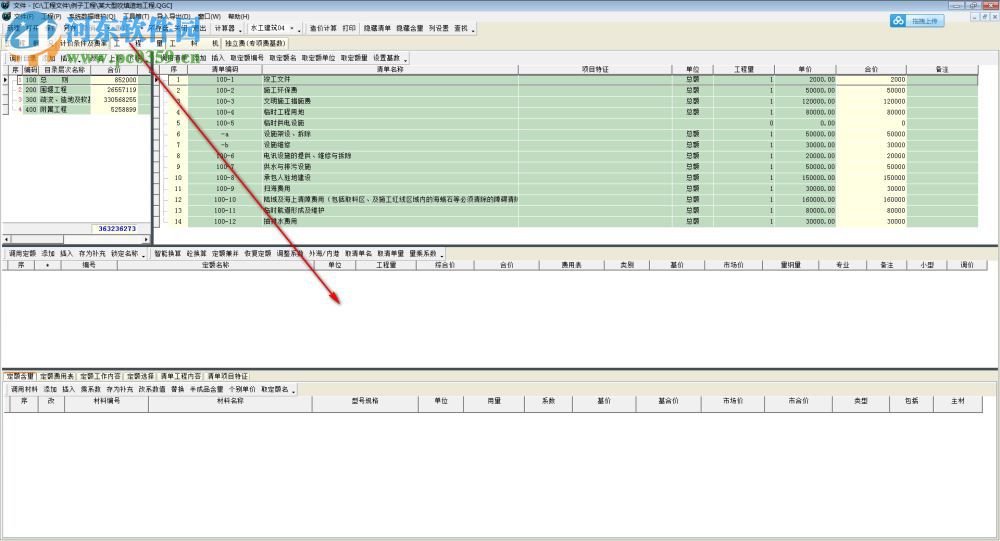Select the cell 100-3 in the list
1000x541 pixels.
[x=224, y=101]
